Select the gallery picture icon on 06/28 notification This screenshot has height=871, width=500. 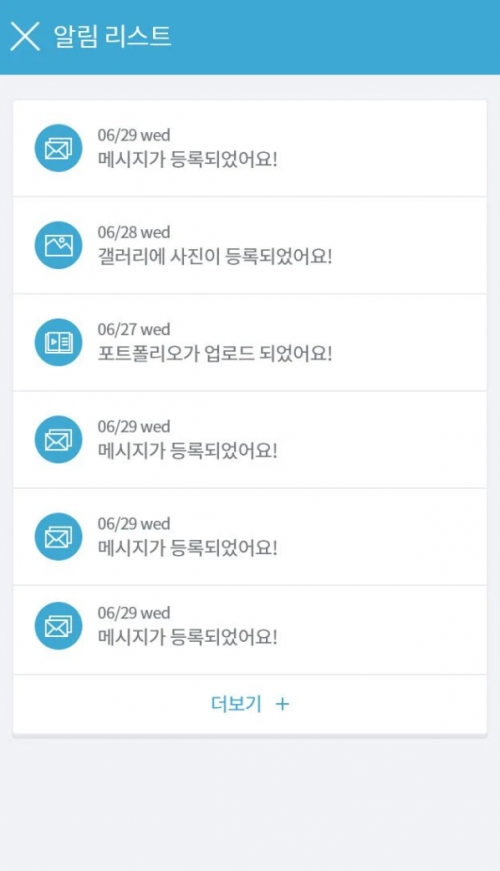click(58, 245)
